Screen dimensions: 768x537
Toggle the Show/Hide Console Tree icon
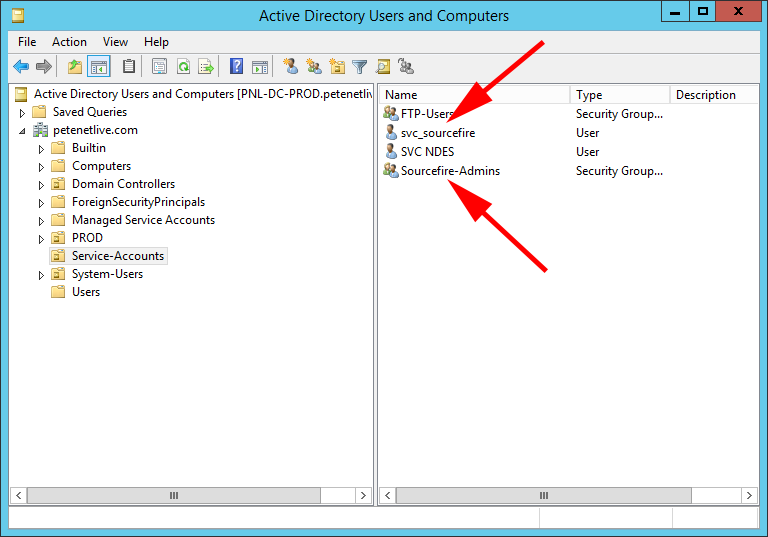click(98, 66)
